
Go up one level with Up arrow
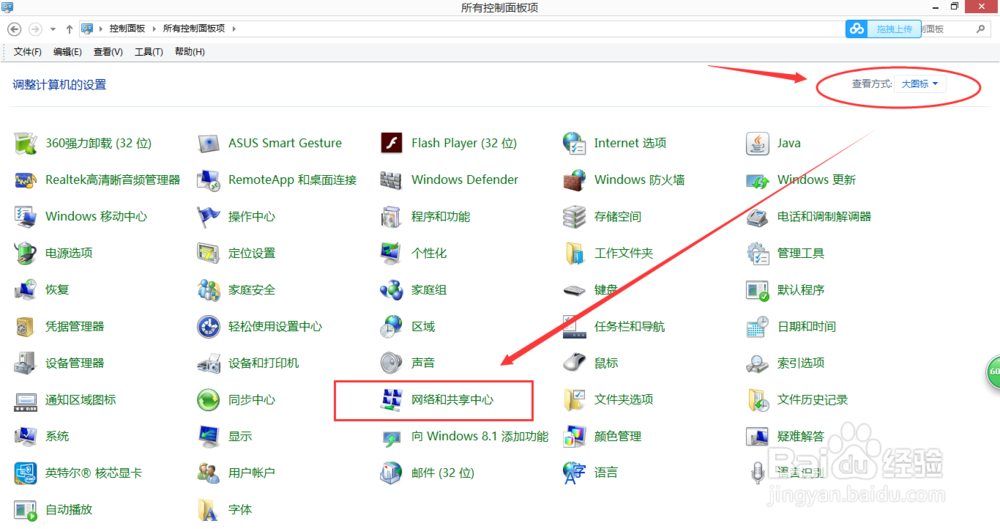pyautogui.click(x=70, y=29)
